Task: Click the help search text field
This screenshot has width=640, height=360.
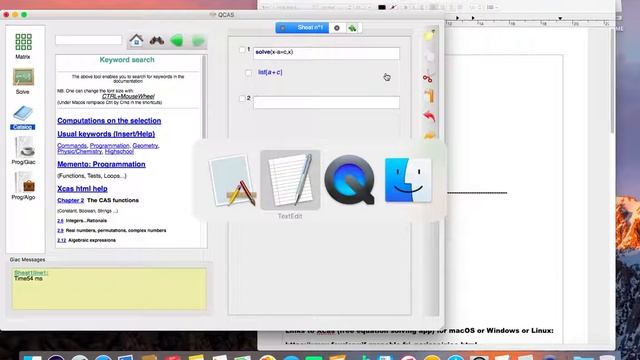Action: [x=89, y=40]
